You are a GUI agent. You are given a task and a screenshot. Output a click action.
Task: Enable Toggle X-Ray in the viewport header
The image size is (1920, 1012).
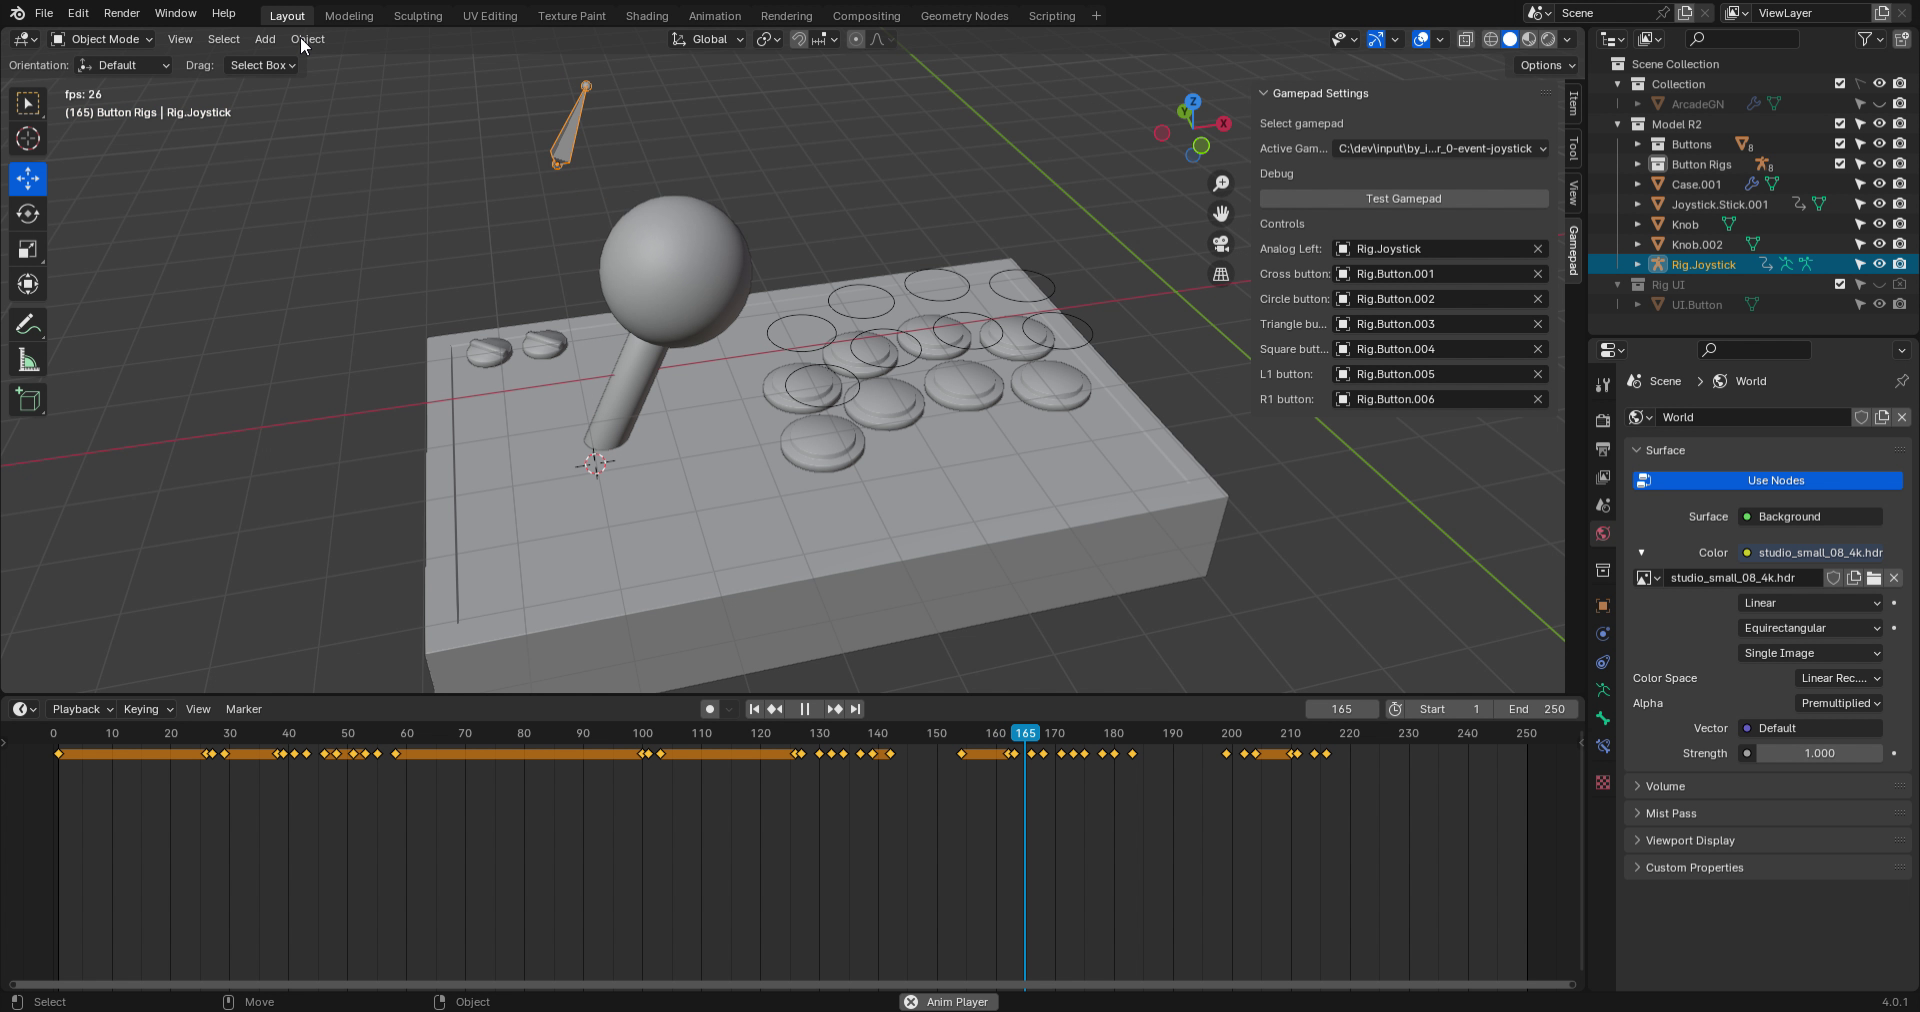point(1466,39)
